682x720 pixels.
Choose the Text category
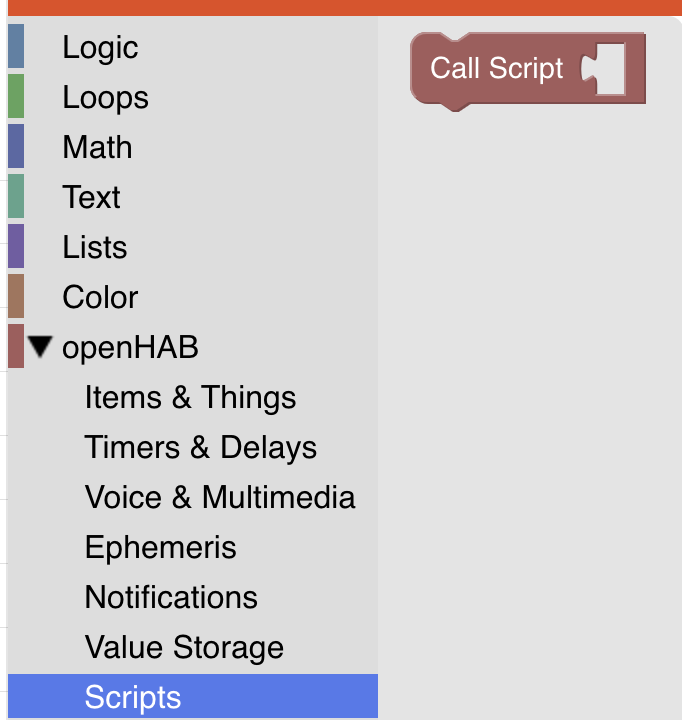[91, 198]
